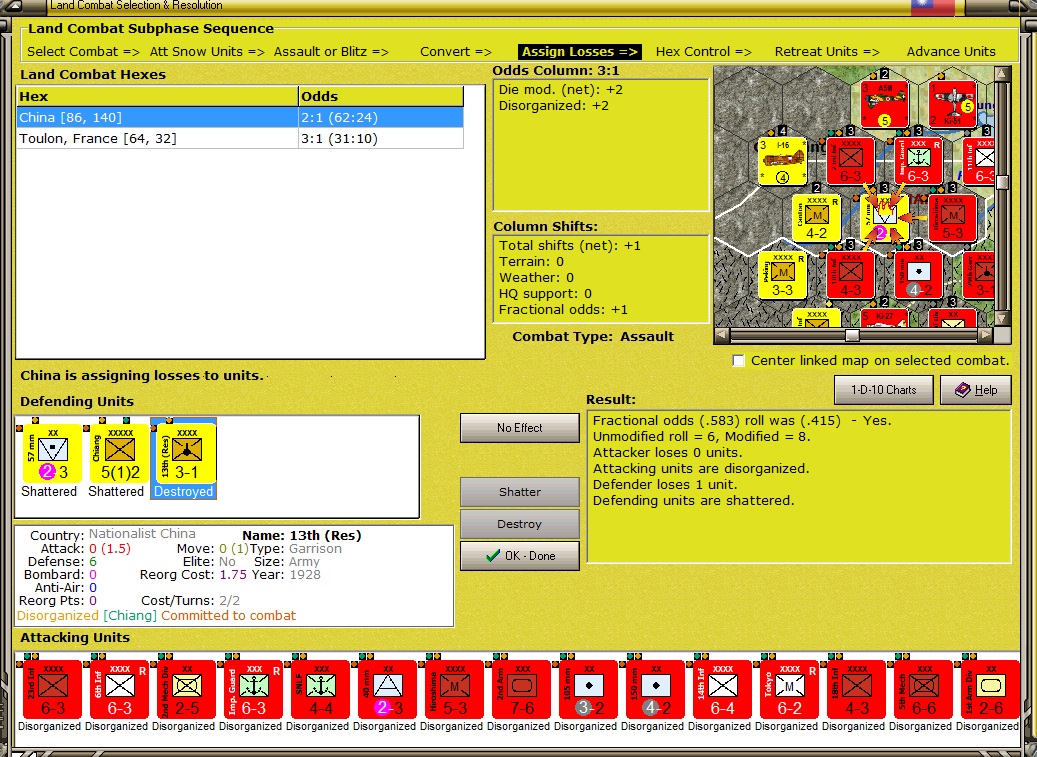Click the map's horizontal scrollbar thumb
The image size is (1037, 757).
point(852,335)
